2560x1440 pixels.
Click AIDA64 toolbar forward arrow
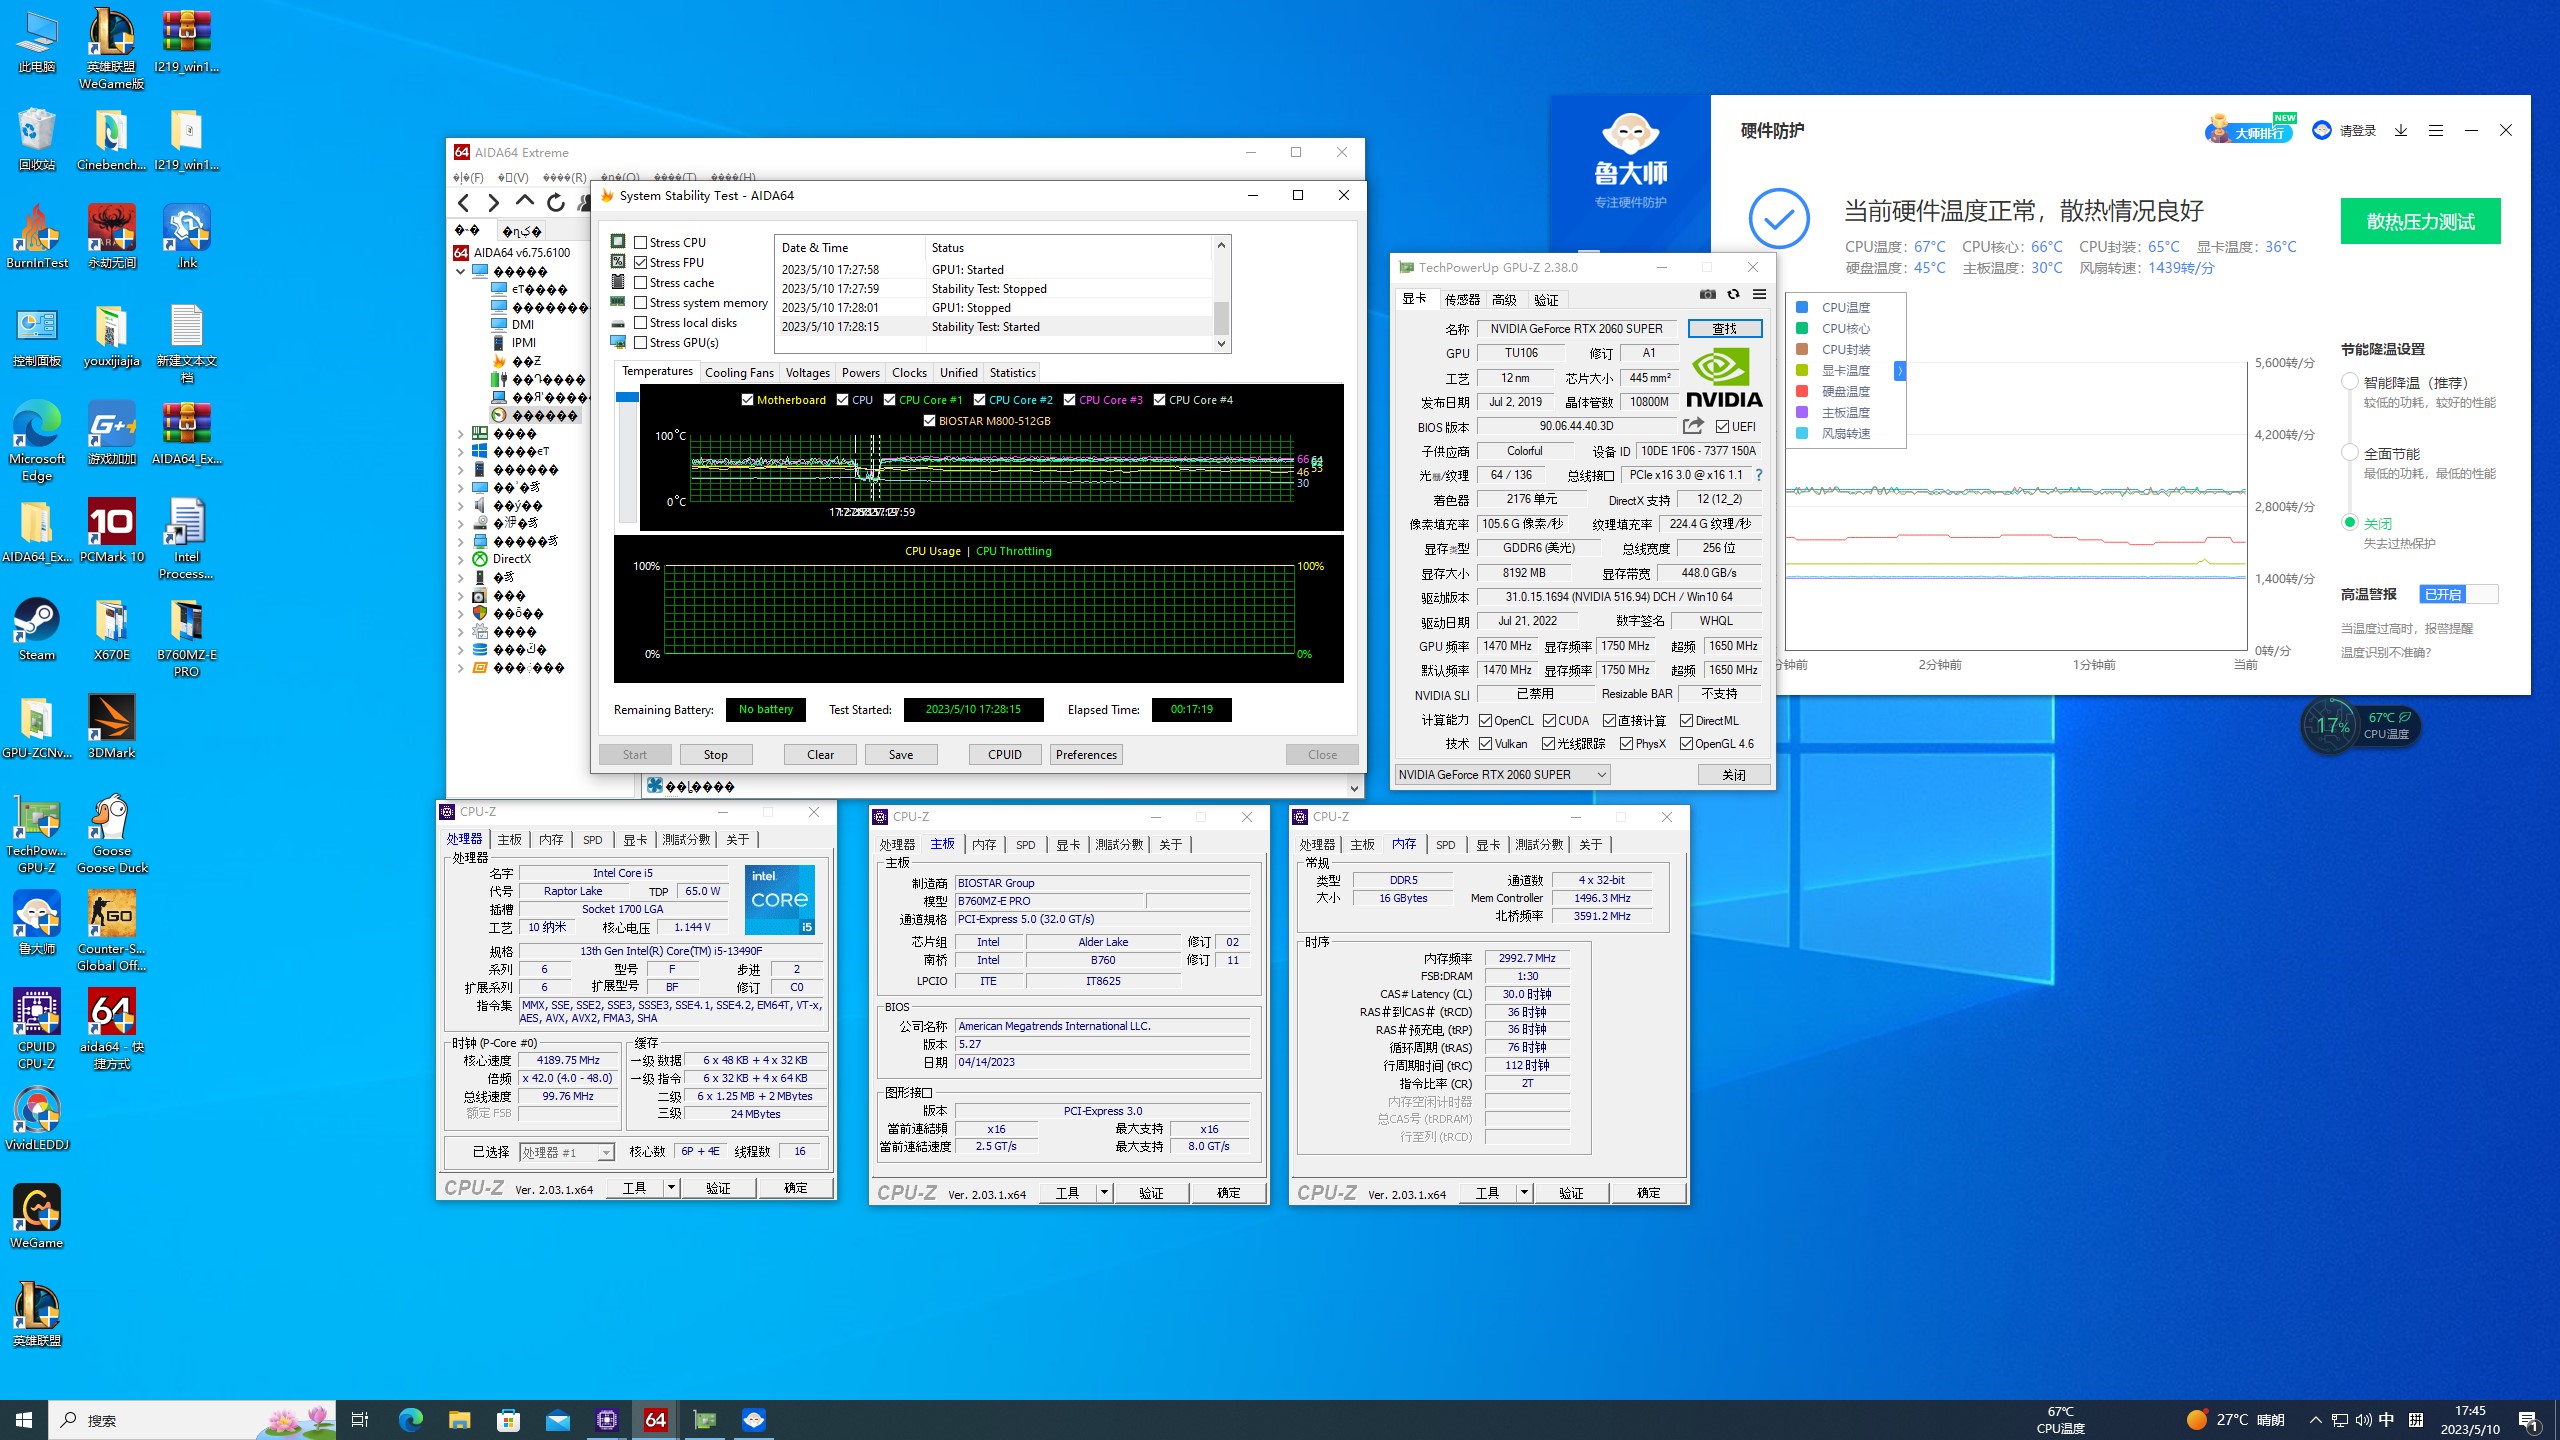[493, 203]
